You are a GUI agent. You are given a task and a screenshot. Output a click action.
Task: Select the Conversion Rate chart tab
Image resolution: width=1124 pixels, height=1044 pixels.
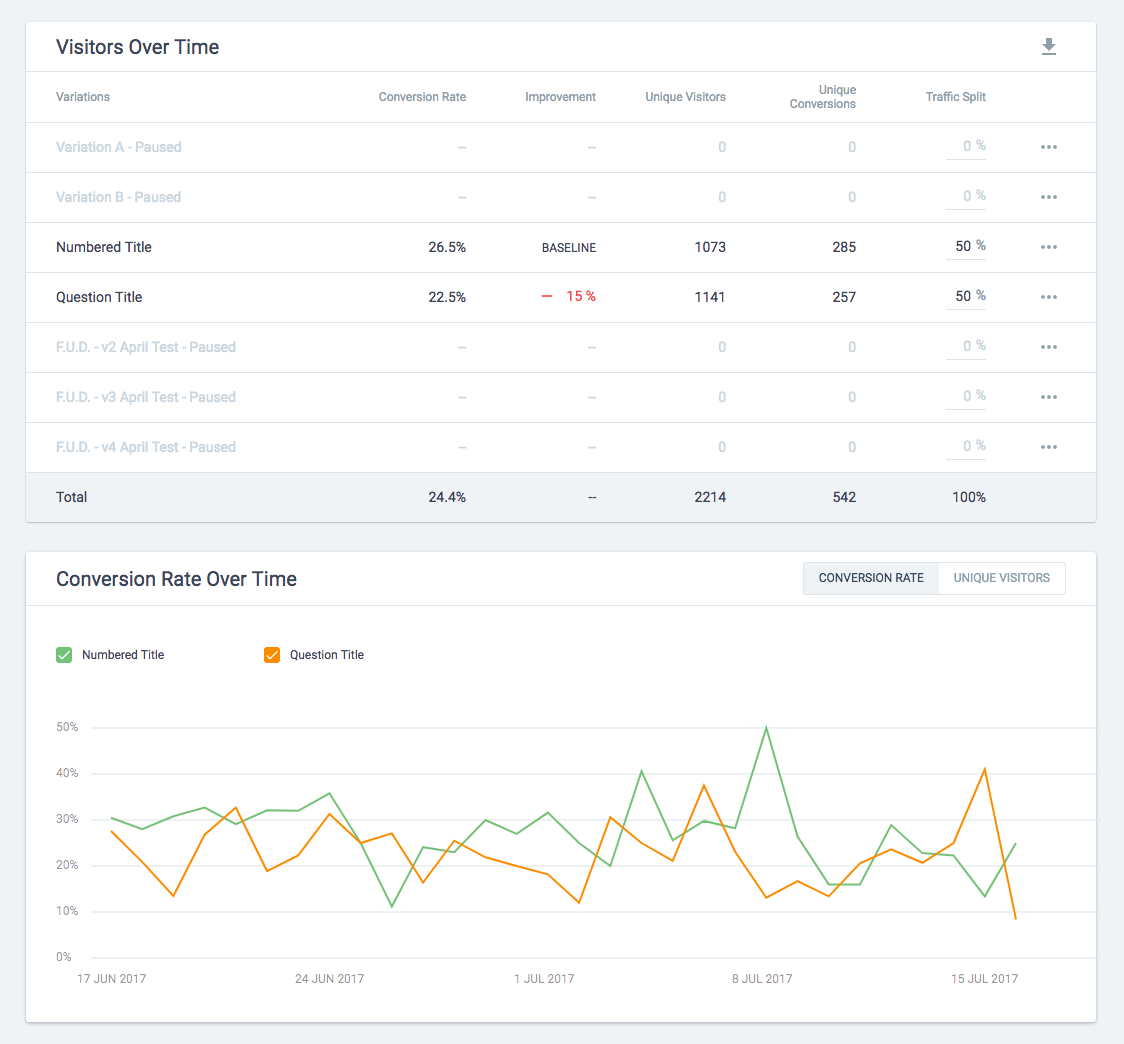pos(871,578)
